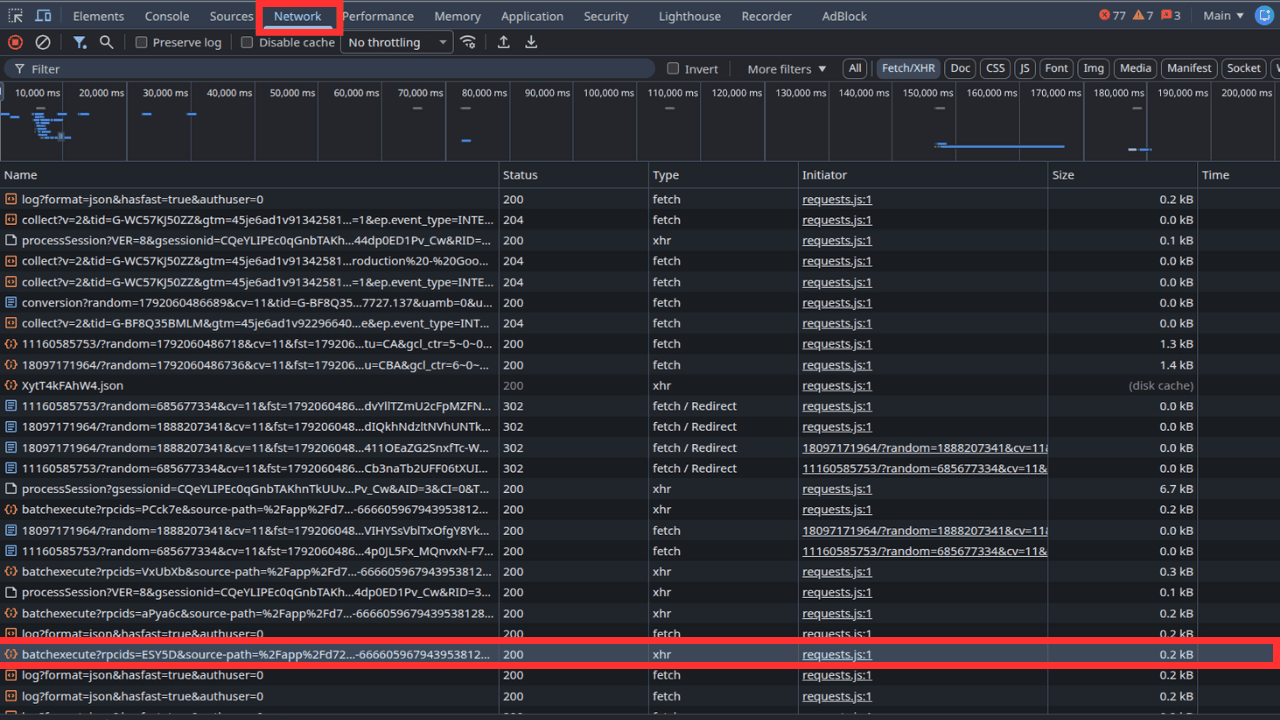Select the batchexecute?rpcids=aPya6c request row
Image resolution: width=1280 pixels, height=720 pixels.
640,614
